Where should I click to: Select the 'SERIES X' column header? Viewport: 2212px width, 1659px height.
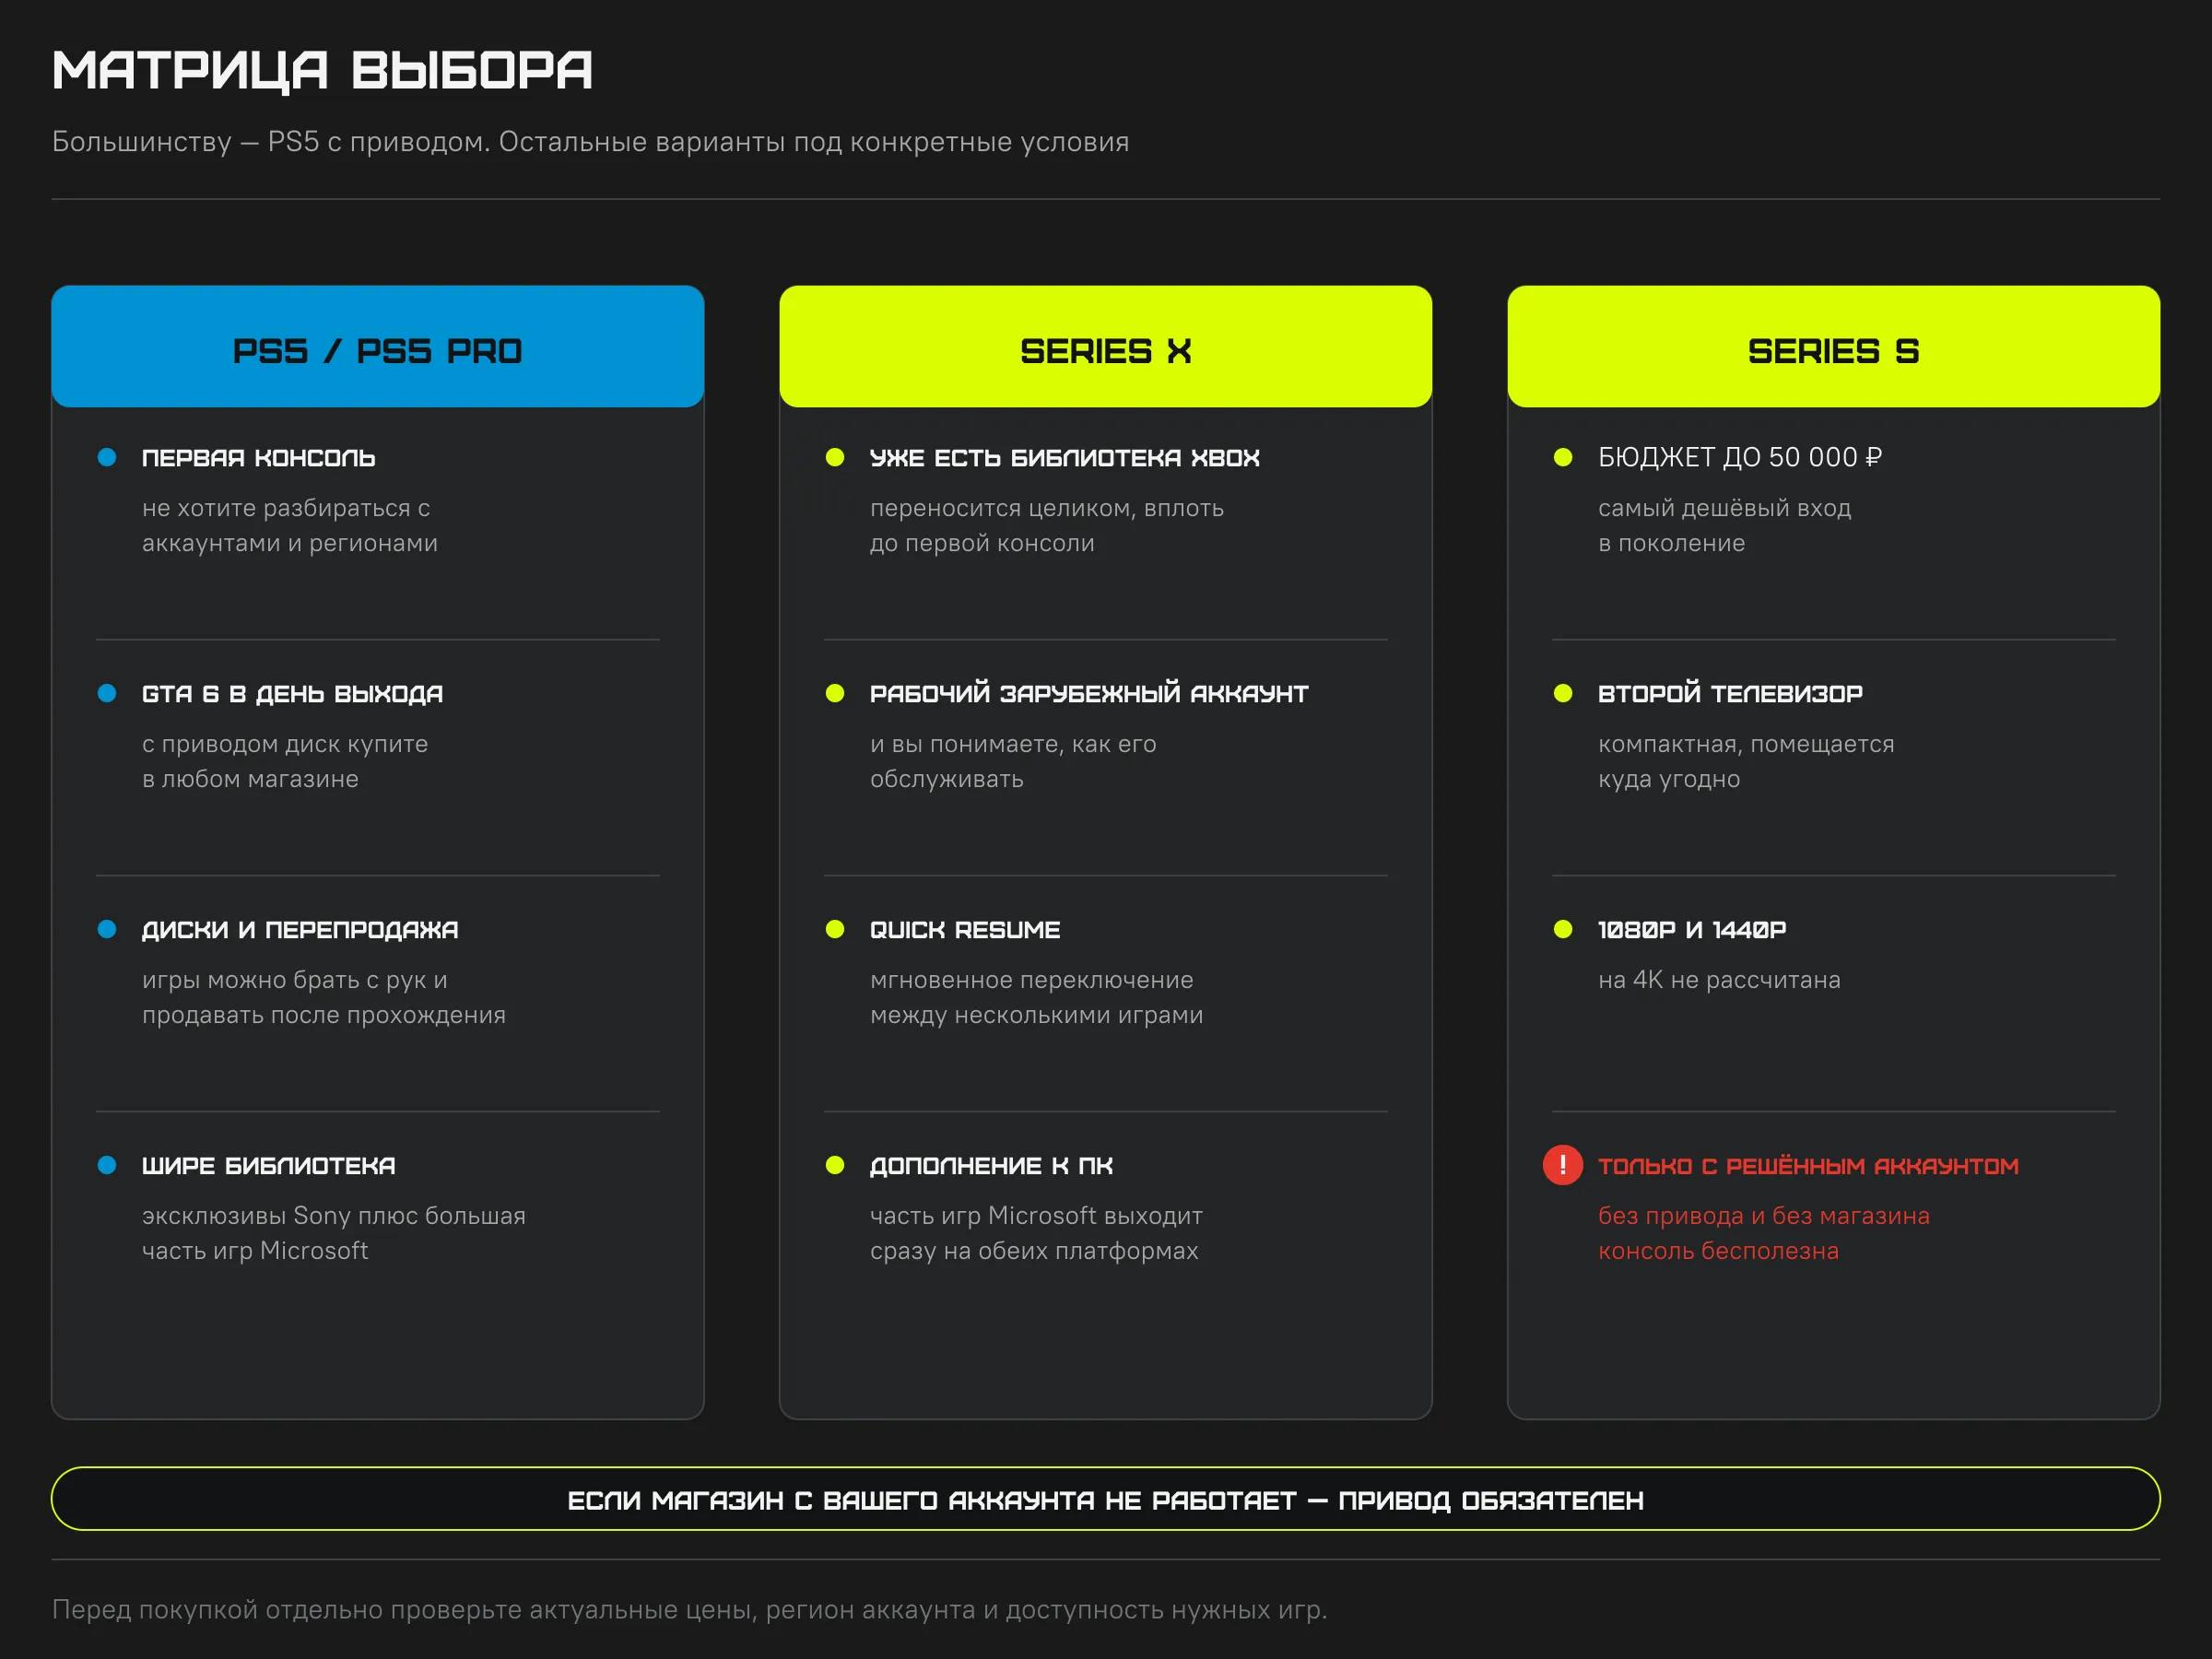pyautogui.click(x=1106, y=347)
